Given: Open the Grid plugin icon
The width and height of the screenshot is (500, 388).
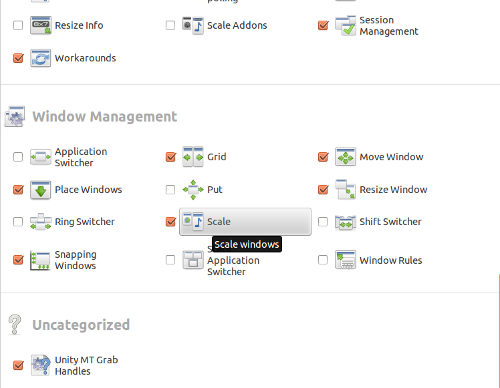Looking at the screenshot, I should click(x=193, y=157).
